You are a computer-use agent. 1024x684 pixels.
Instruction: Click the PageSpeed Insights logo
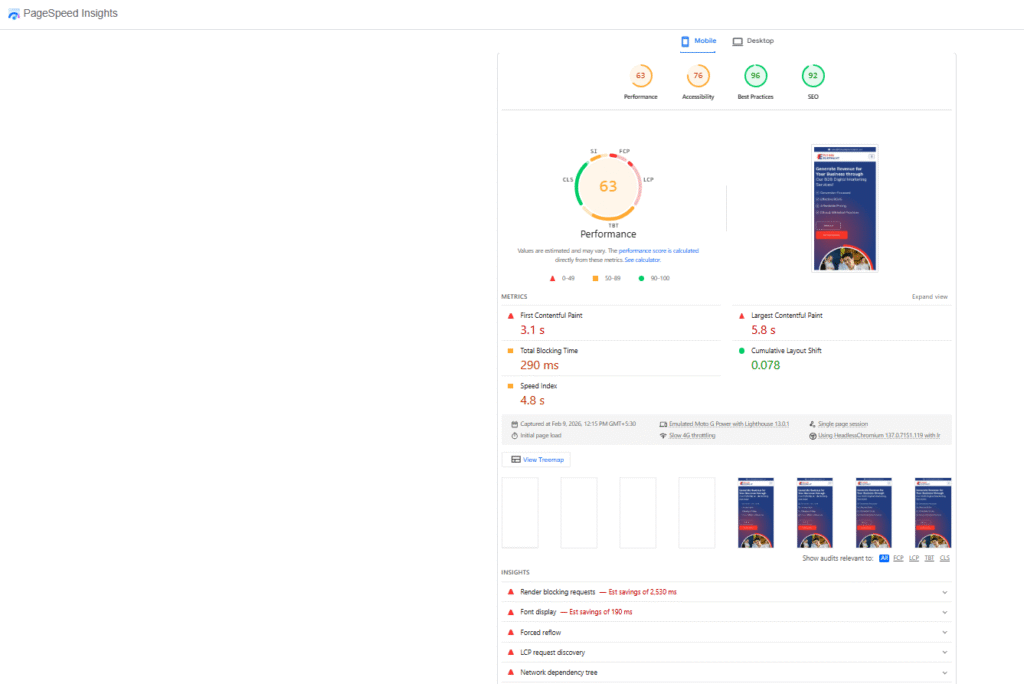pos(13,14)
